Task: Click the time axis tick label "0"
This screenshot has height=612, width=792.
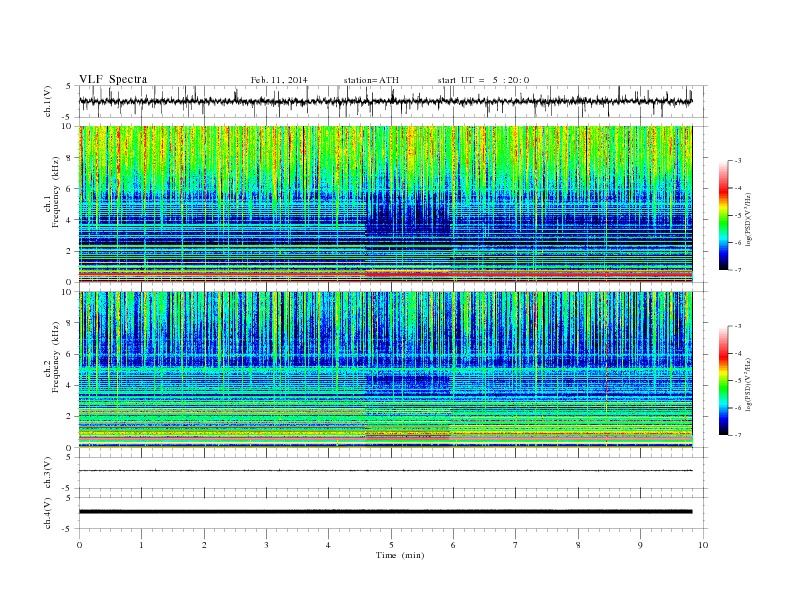Action: click(79, 545)
